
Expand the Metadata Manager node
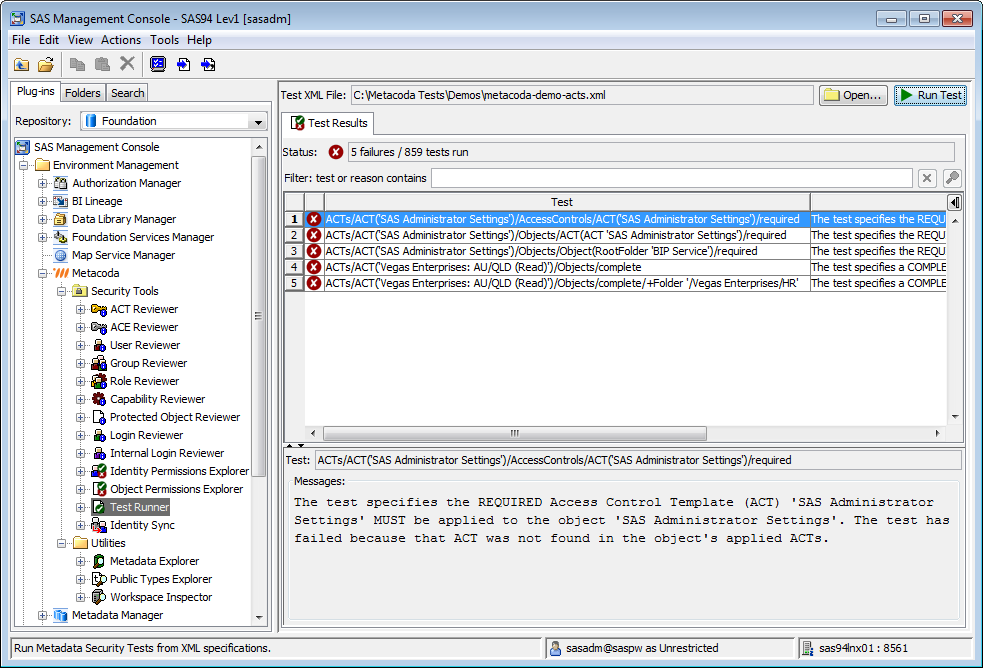43,615
